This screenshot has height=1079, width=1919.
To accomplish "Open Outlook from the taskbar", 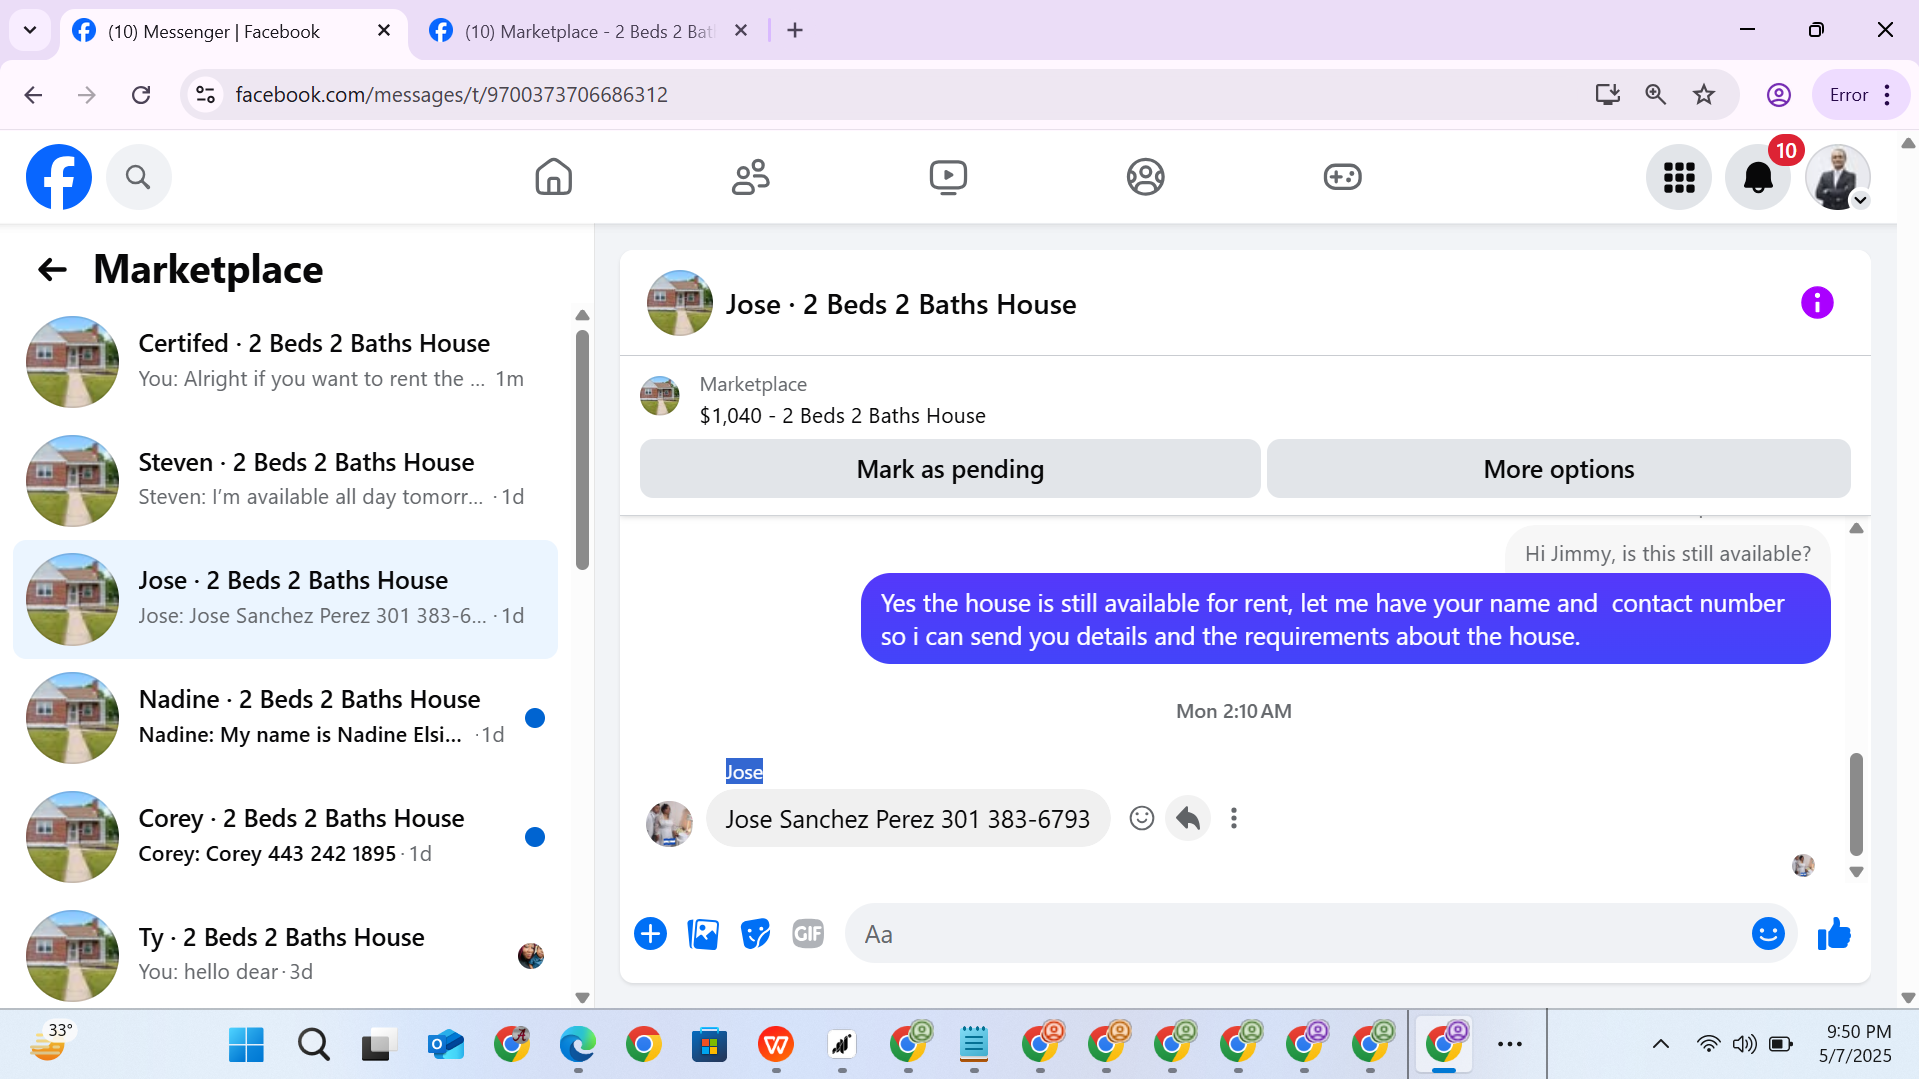I will tap(446, 1045).
